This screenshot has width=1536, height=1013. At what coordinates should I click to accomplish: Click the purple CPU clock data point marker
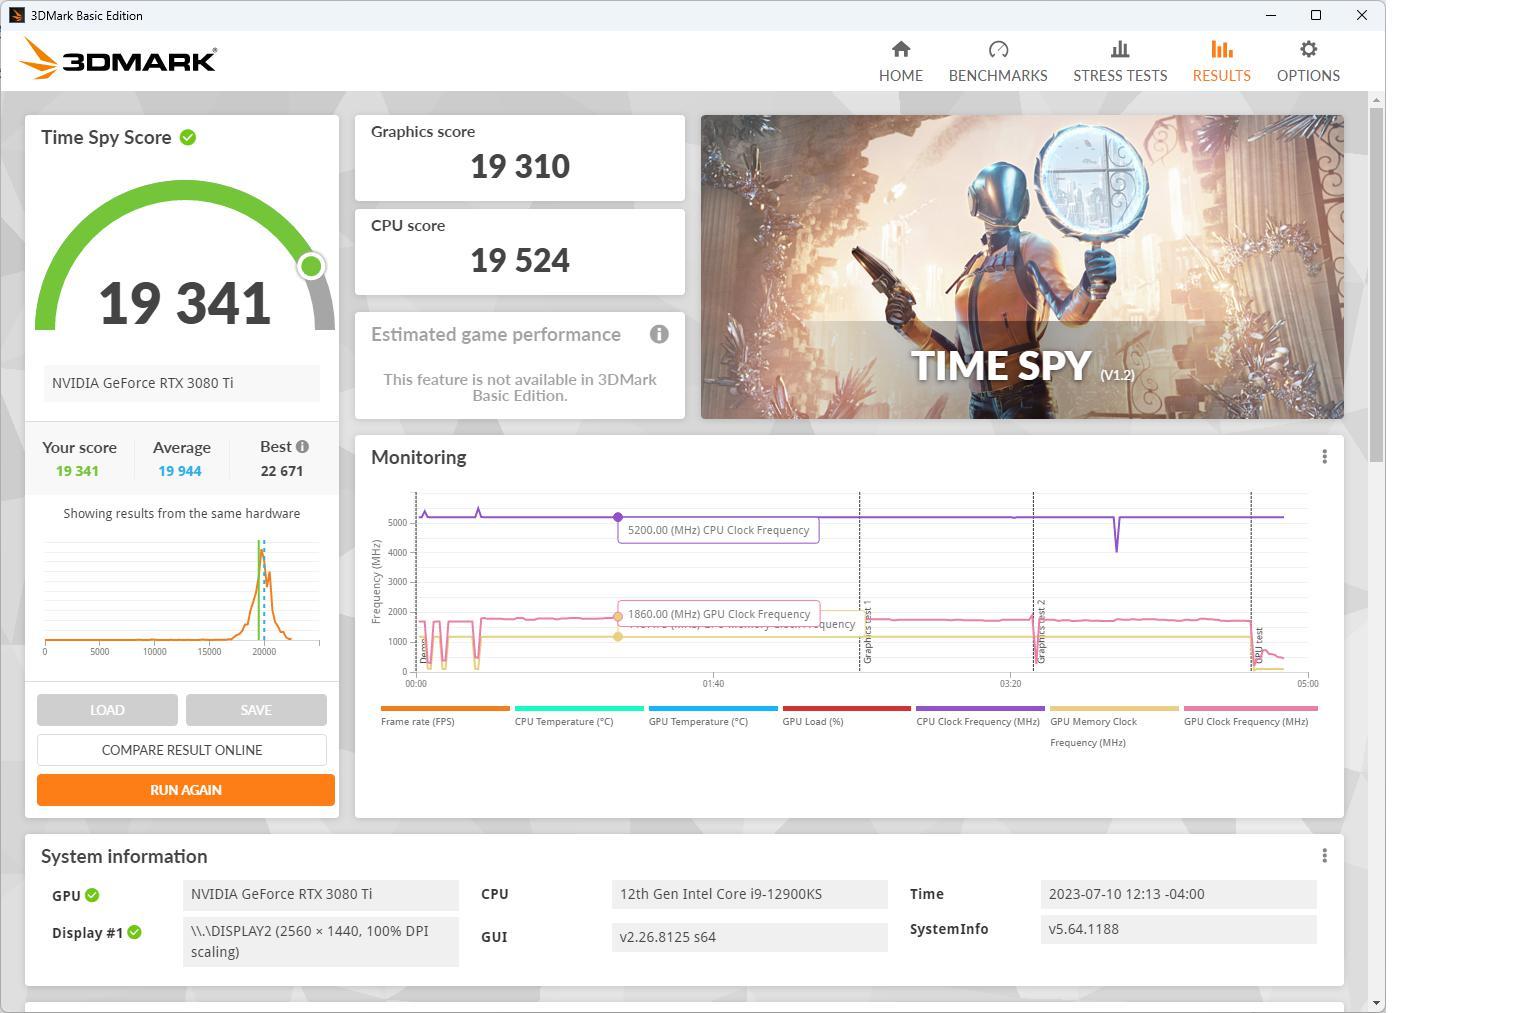pyautogui.click(x=618, y=517)
